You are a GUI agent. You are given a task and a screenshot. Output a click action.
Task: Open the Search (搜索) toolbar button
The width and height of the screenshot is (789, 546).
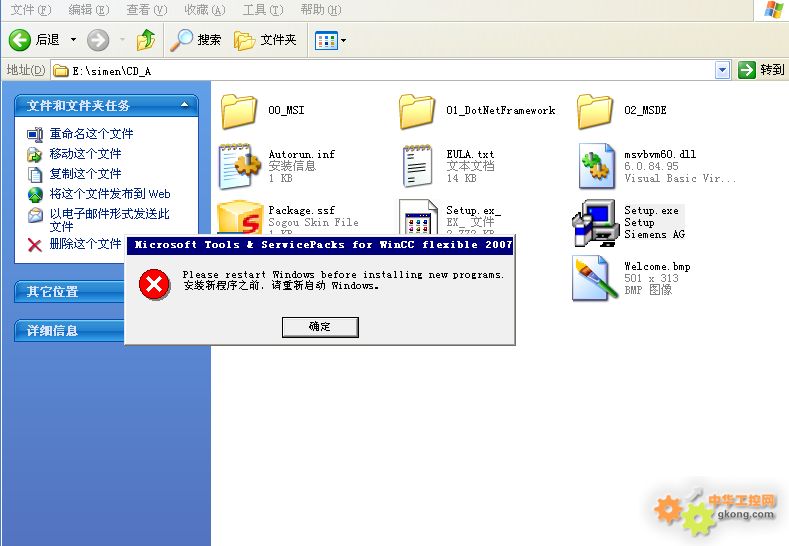click(195, 40)
